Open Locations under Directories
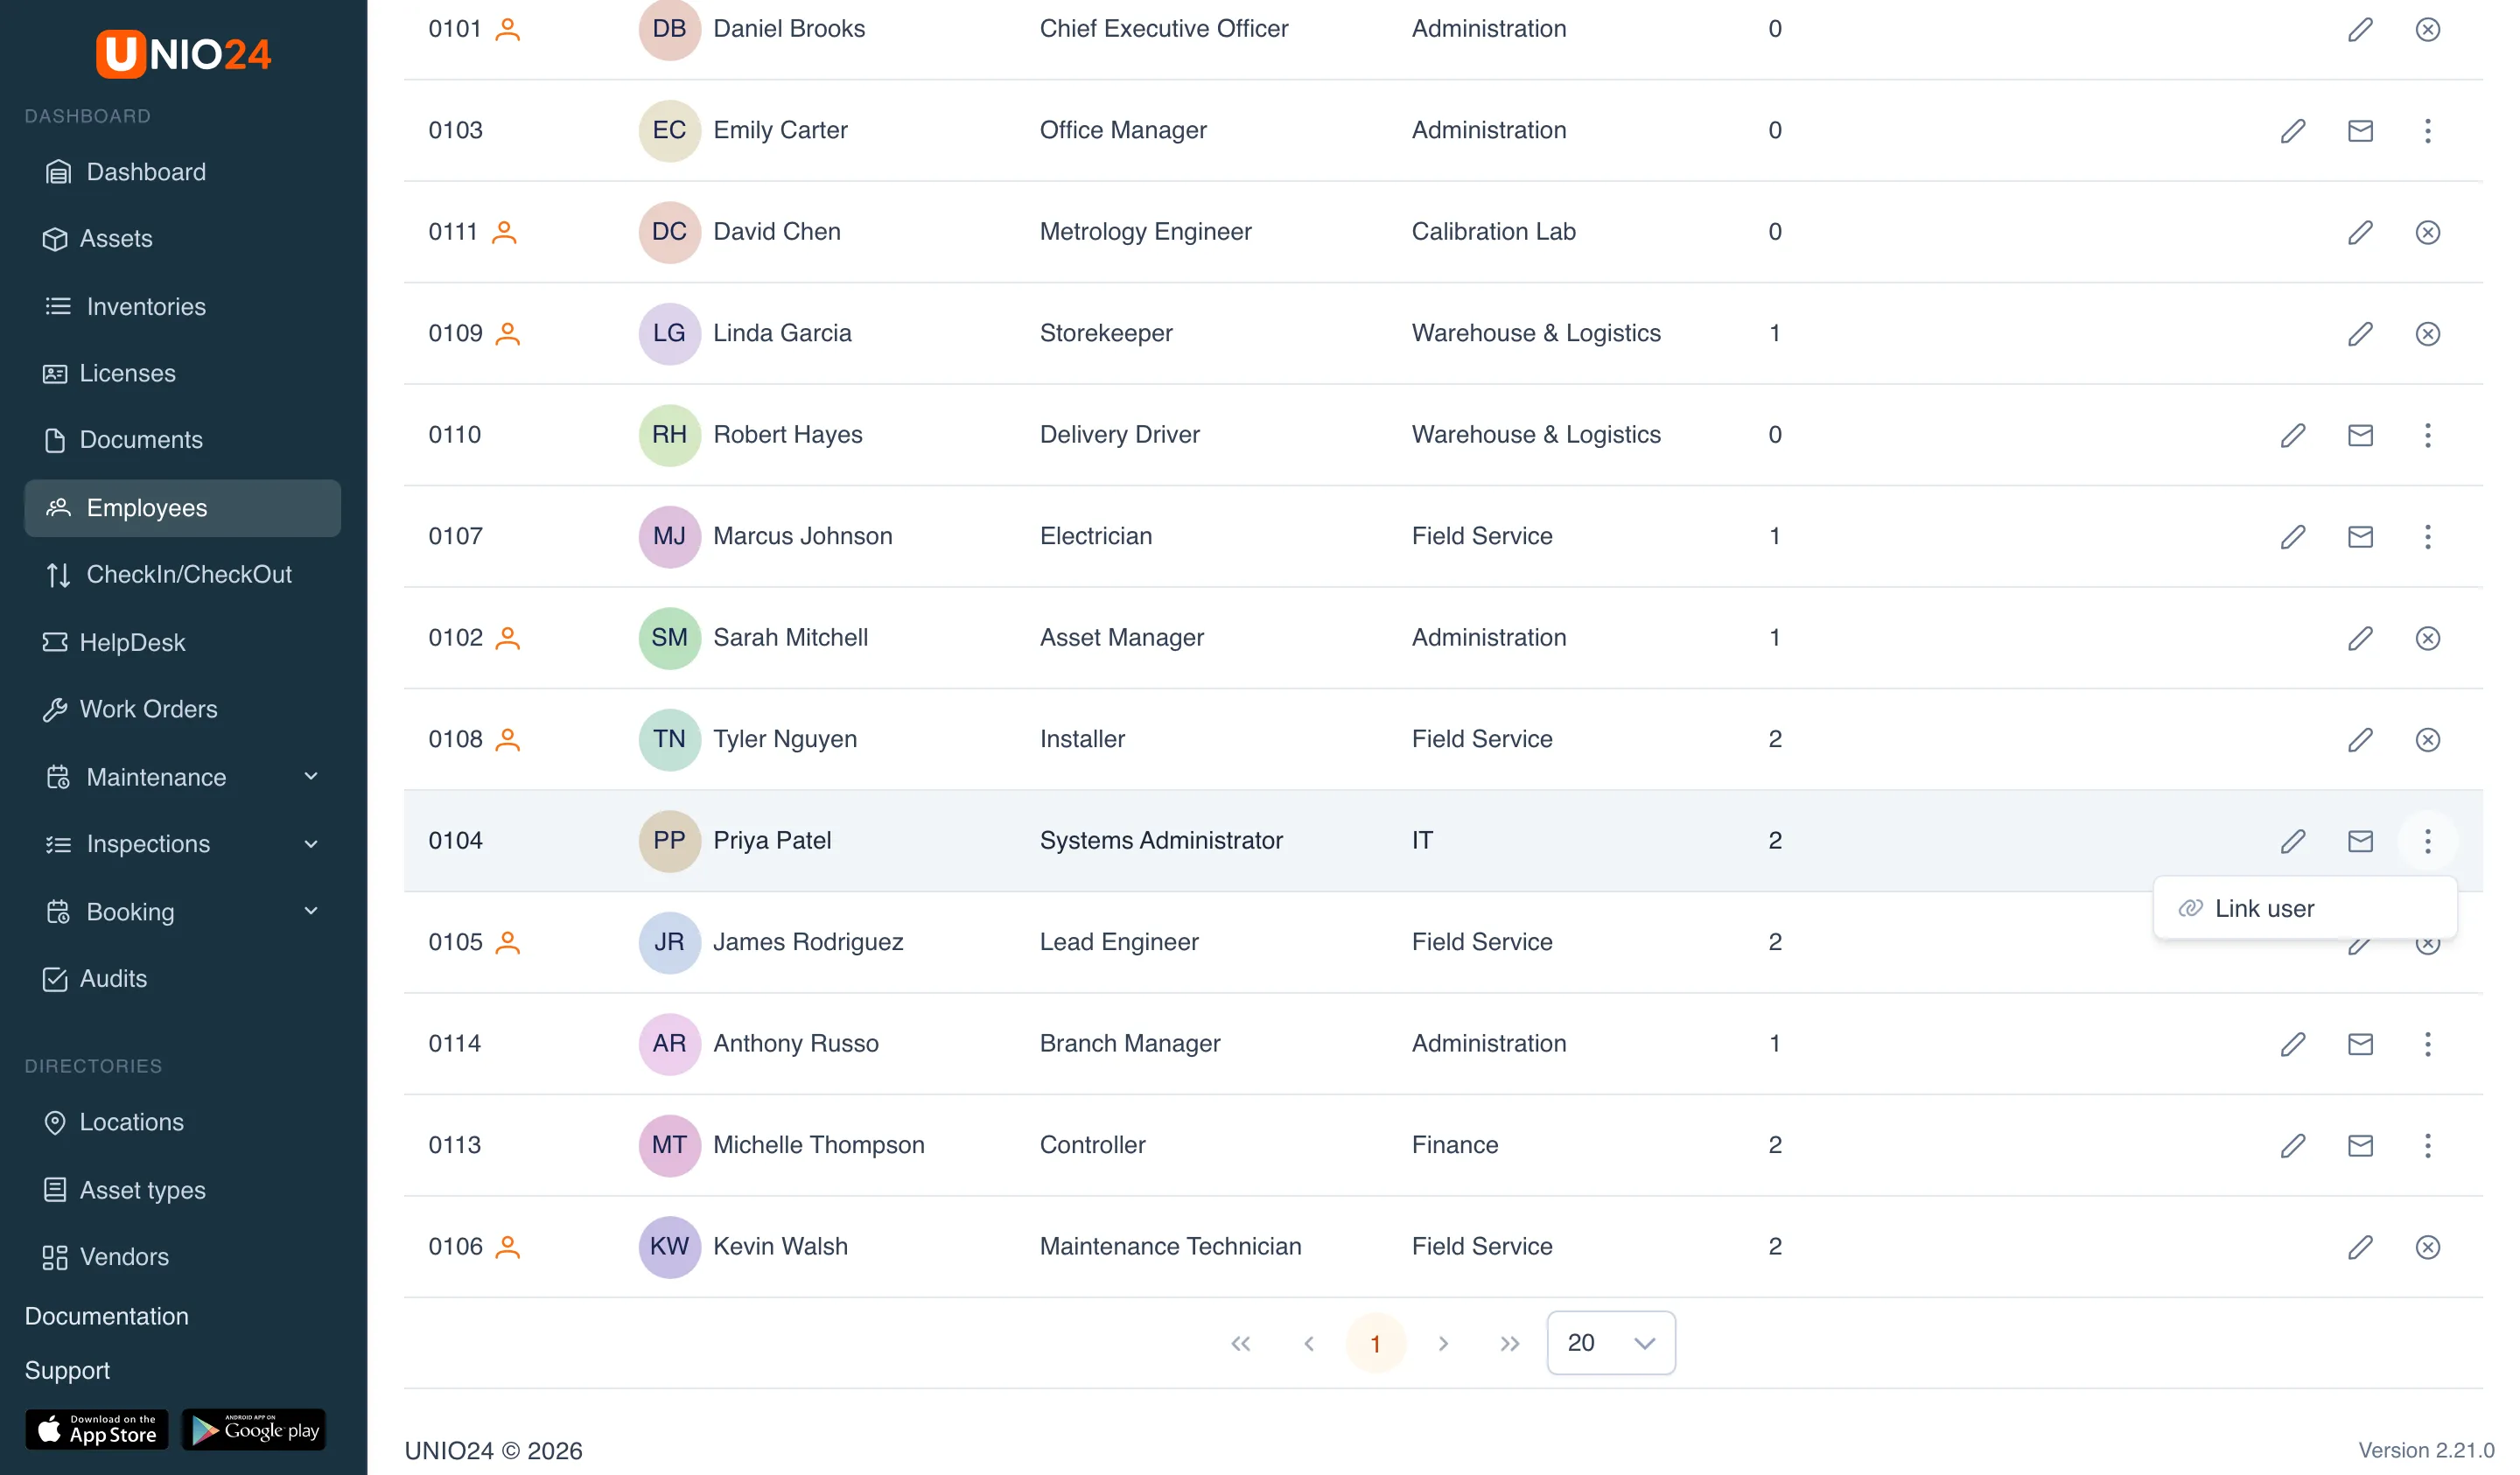The width and height of the screenshot is (2520, 1475). click(x=182, y=1122)
